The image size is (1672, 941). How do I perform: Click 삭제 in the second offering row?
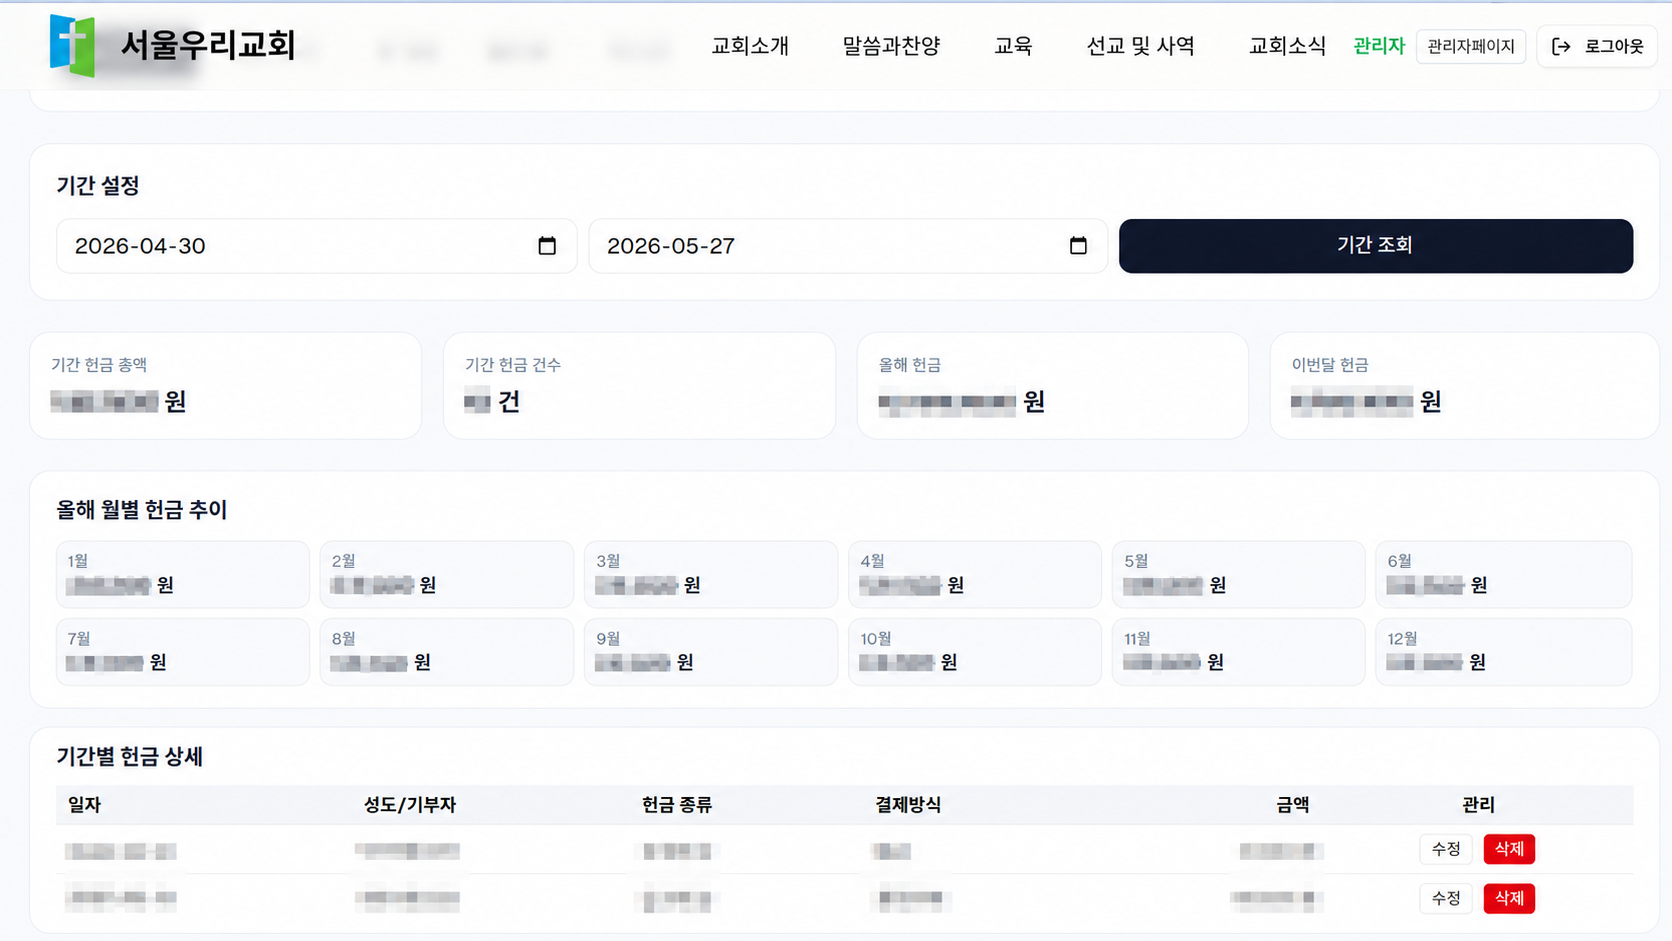1509,898
